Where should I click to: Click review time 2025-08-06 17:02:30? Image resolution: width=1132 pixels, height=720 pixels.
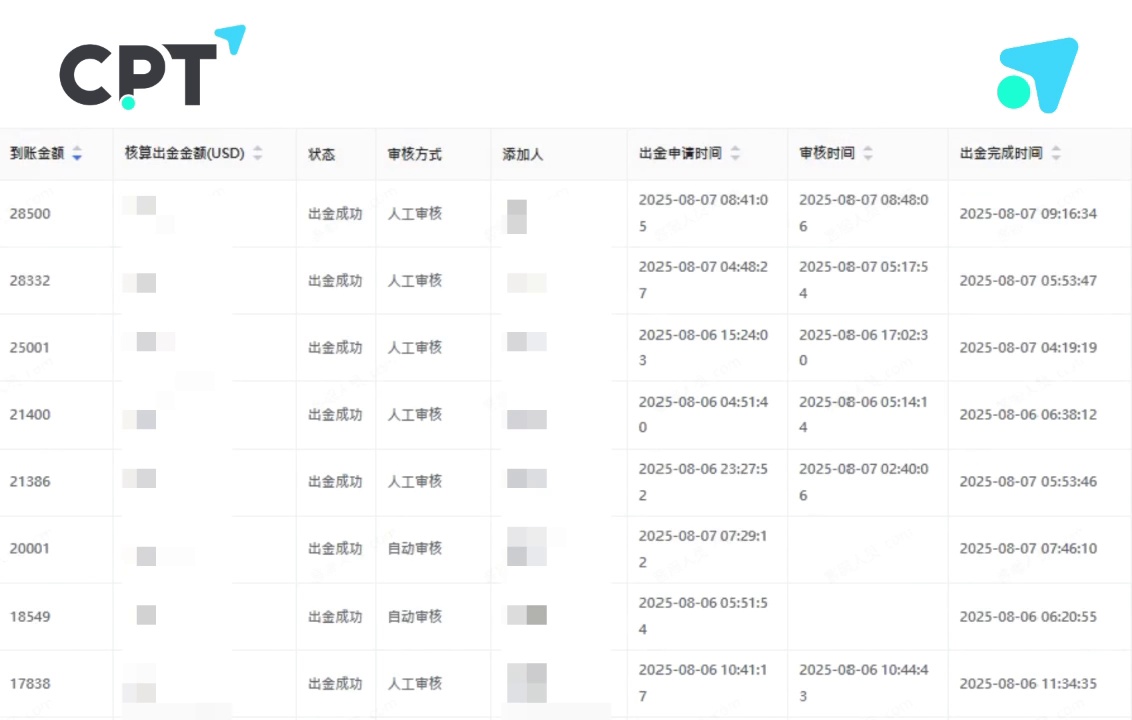[x=863, y=347]
